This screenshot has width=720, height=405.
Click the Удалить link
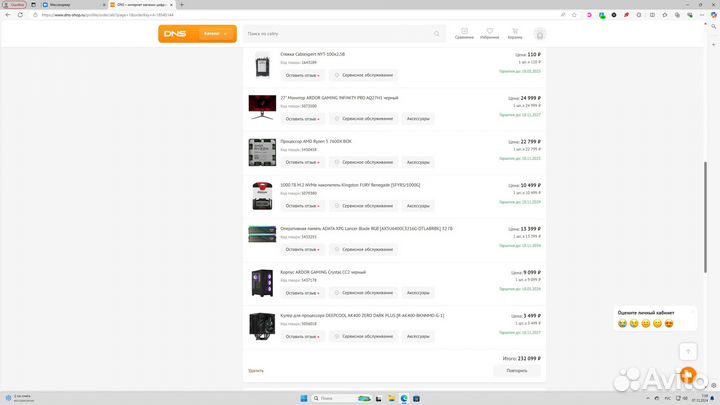tap(256, 370)
